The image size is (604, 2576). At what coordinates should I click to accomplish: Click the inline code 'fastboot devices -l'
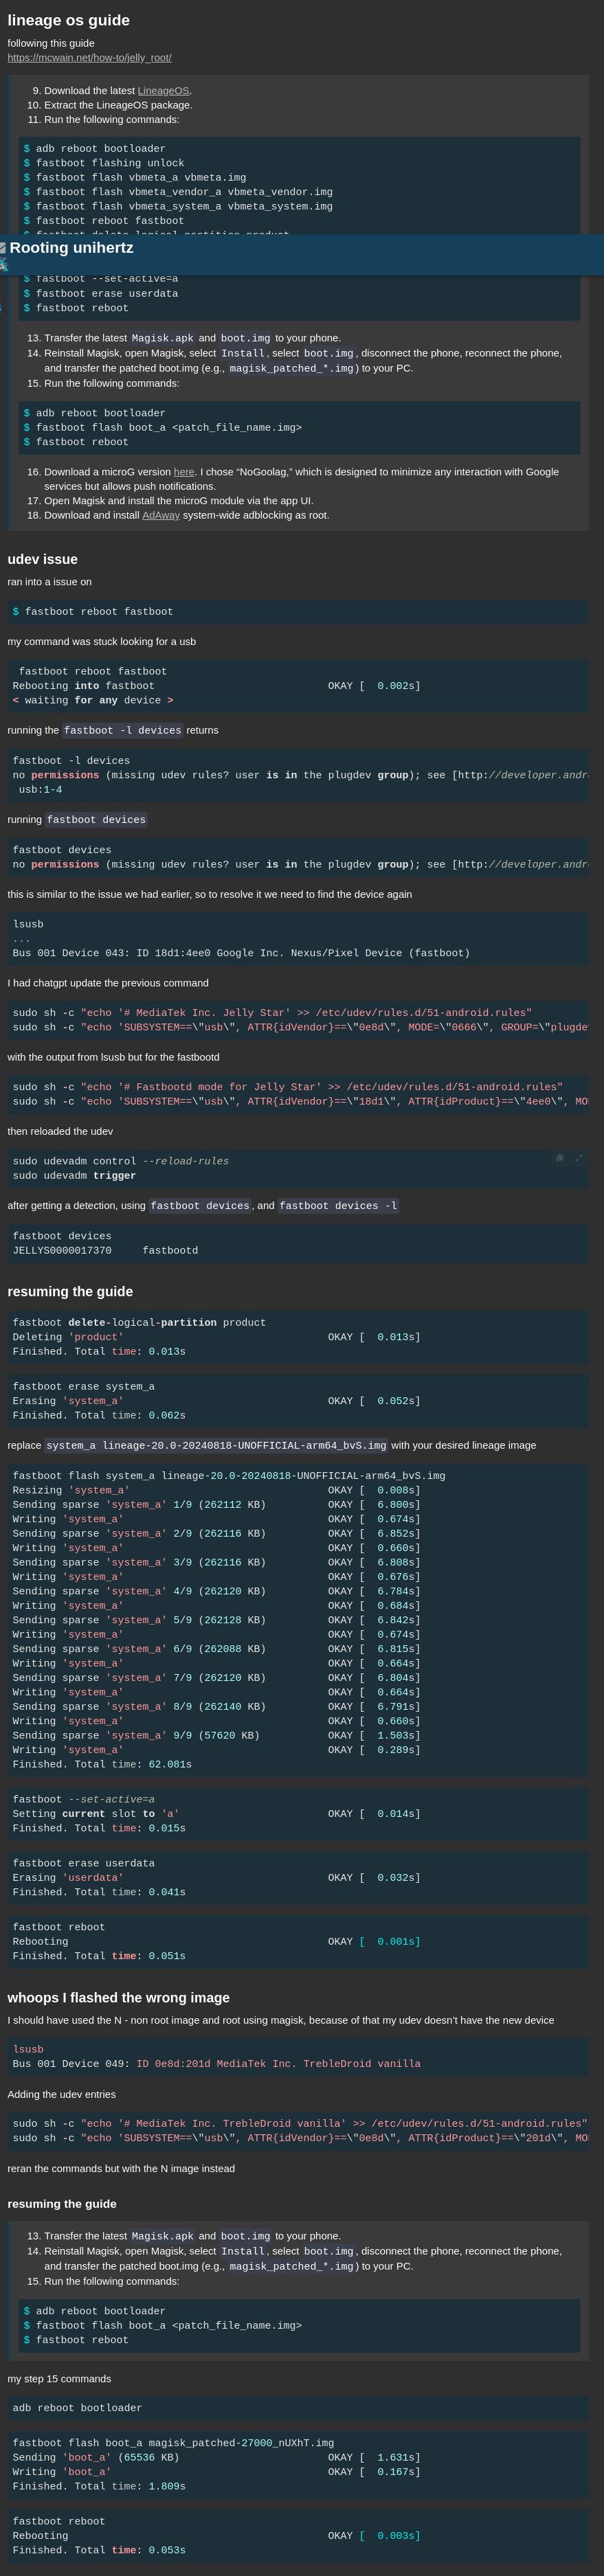[x=338, y=1206]
